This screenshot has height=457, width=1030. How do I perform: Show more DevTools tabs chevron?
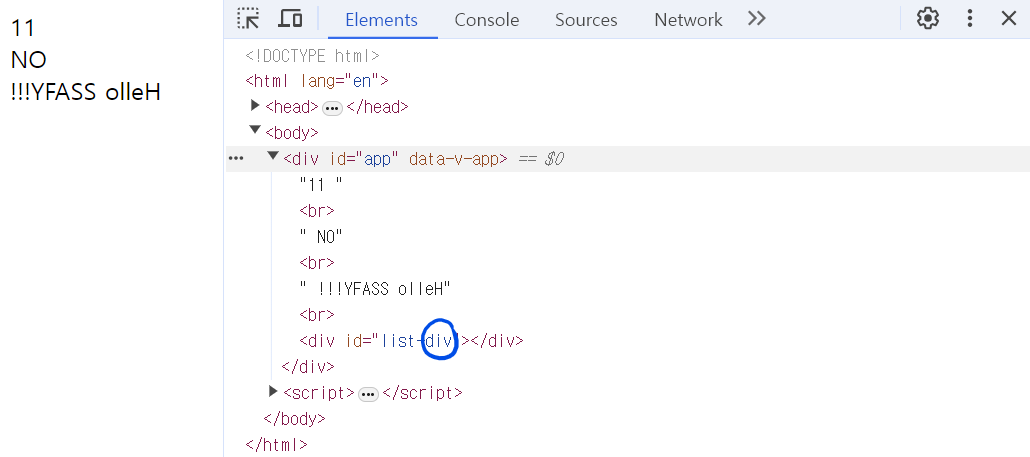tap(757, 18)
